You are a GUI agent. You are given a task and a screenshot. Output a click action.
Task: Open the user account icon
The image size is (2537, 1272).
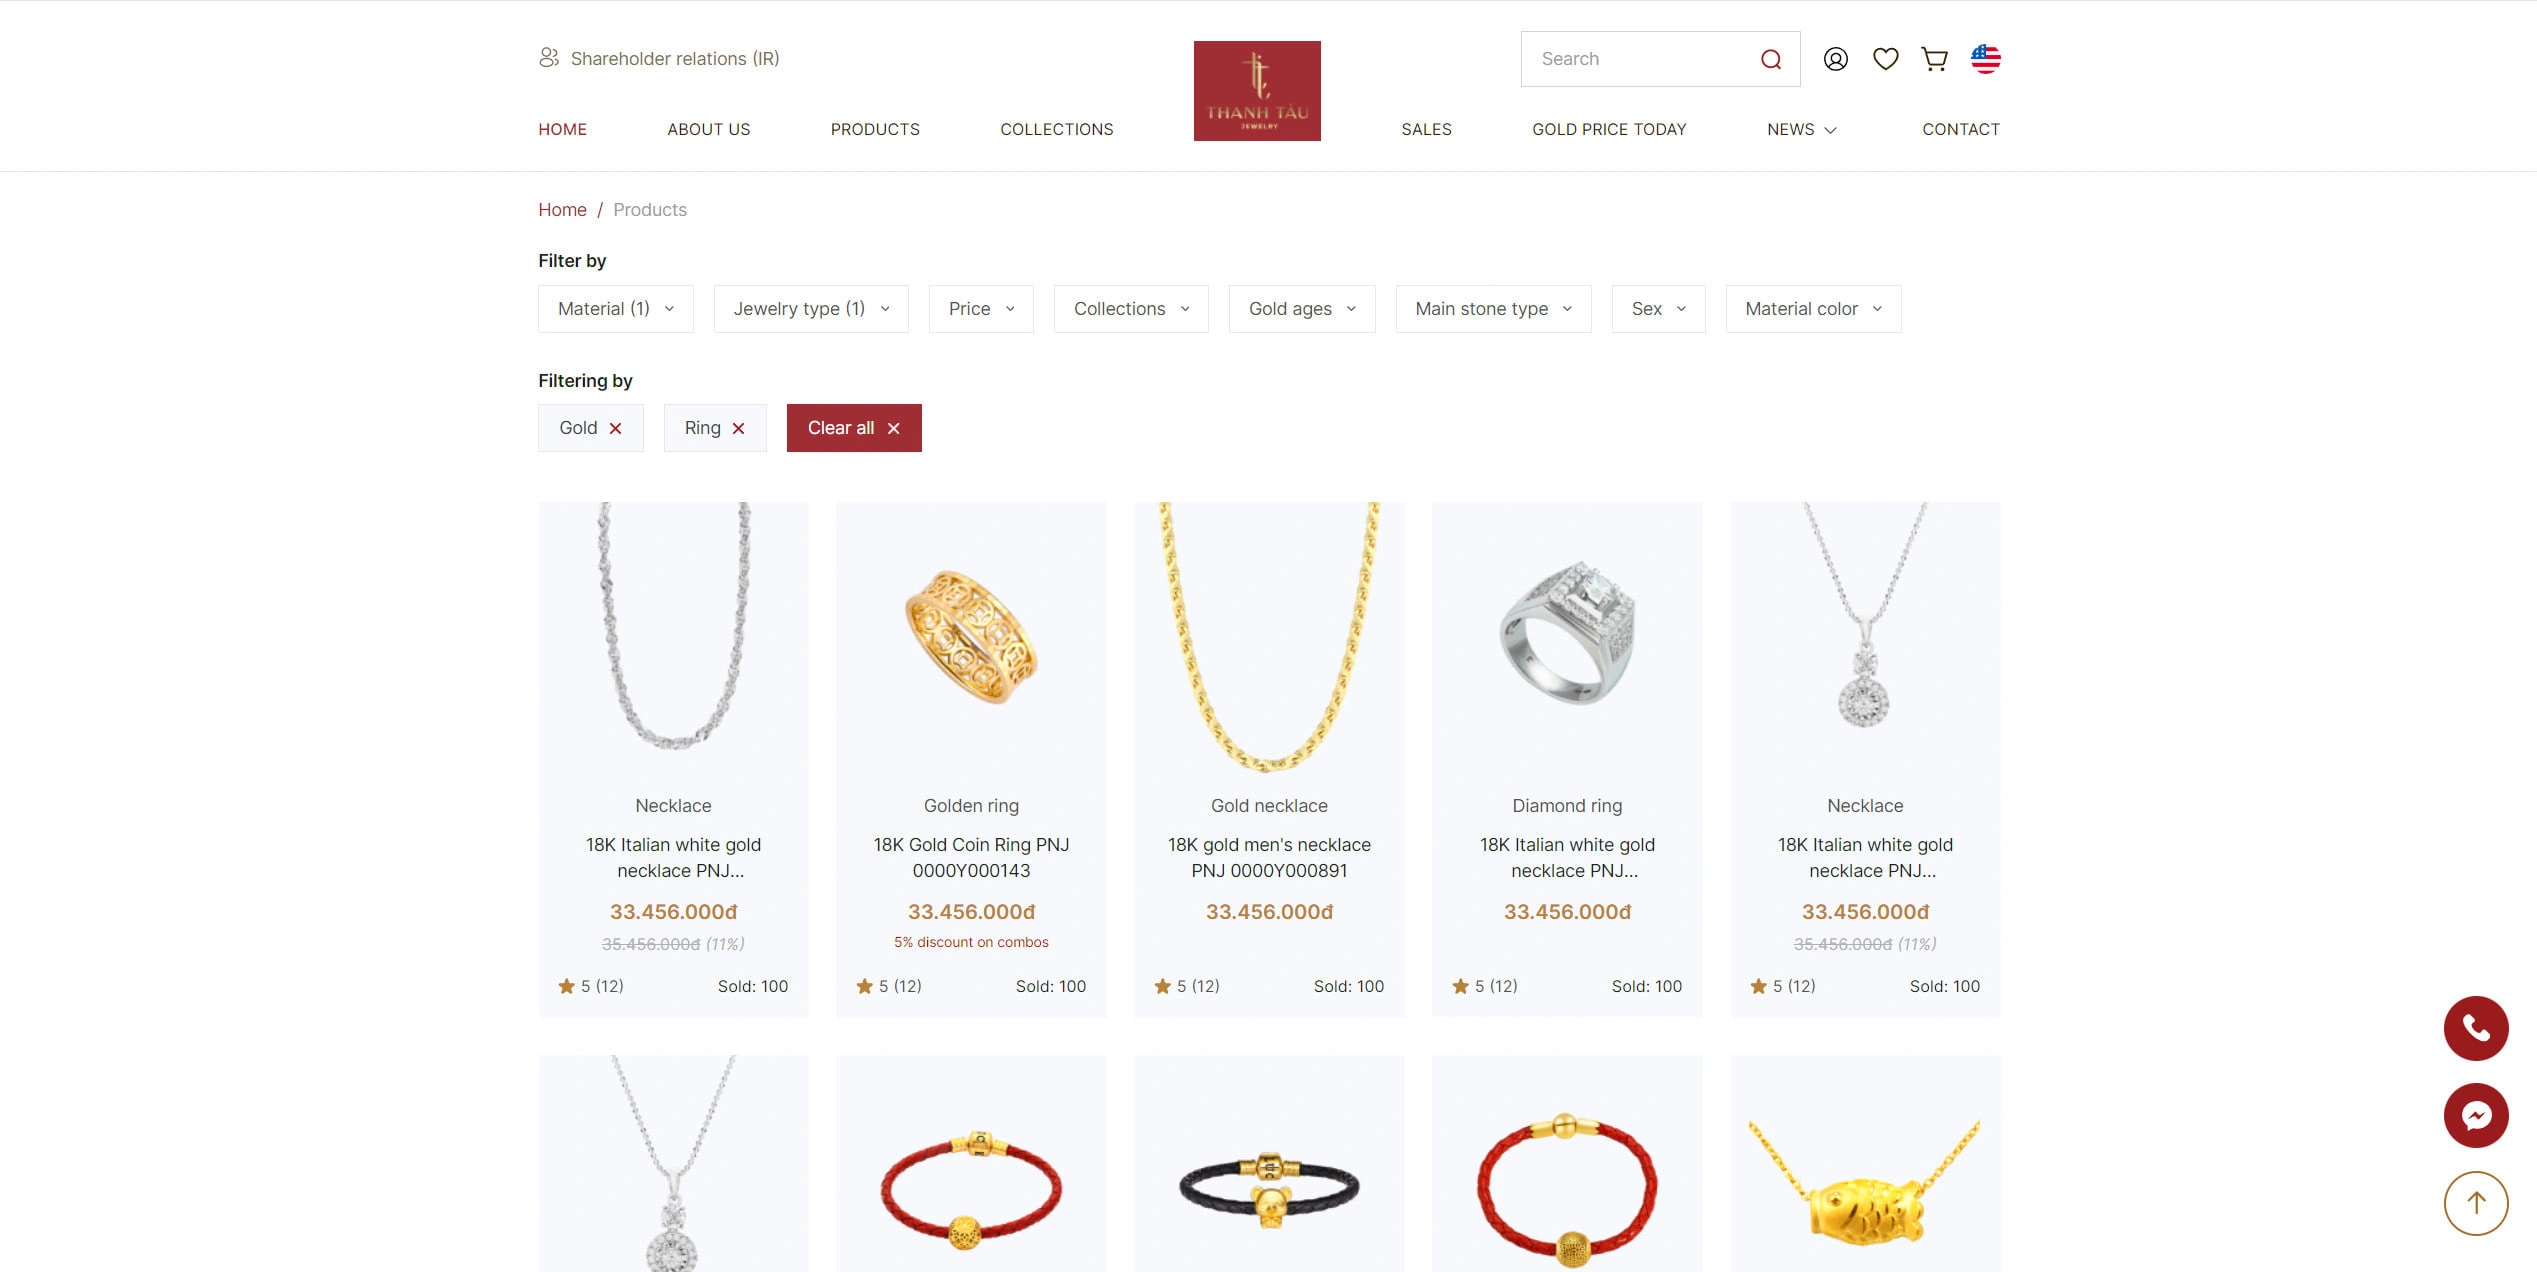coord(1835,59)
